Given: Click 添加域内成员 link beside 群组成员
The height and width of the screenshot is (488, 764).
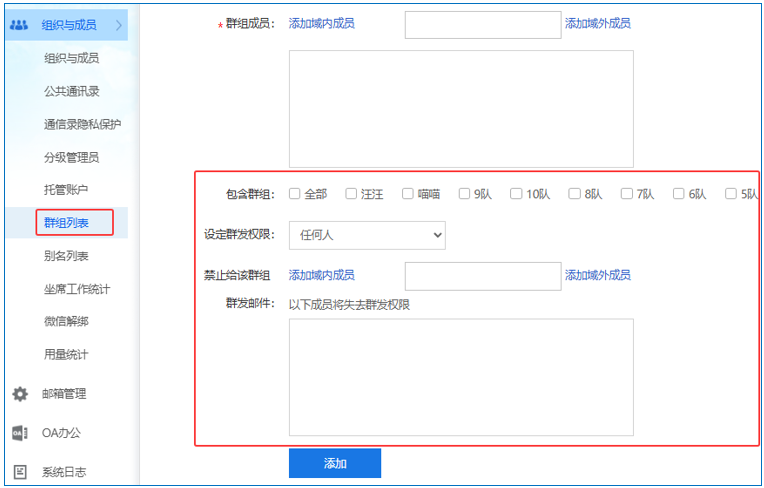Looking at the screenshot, I should (321, 23).
